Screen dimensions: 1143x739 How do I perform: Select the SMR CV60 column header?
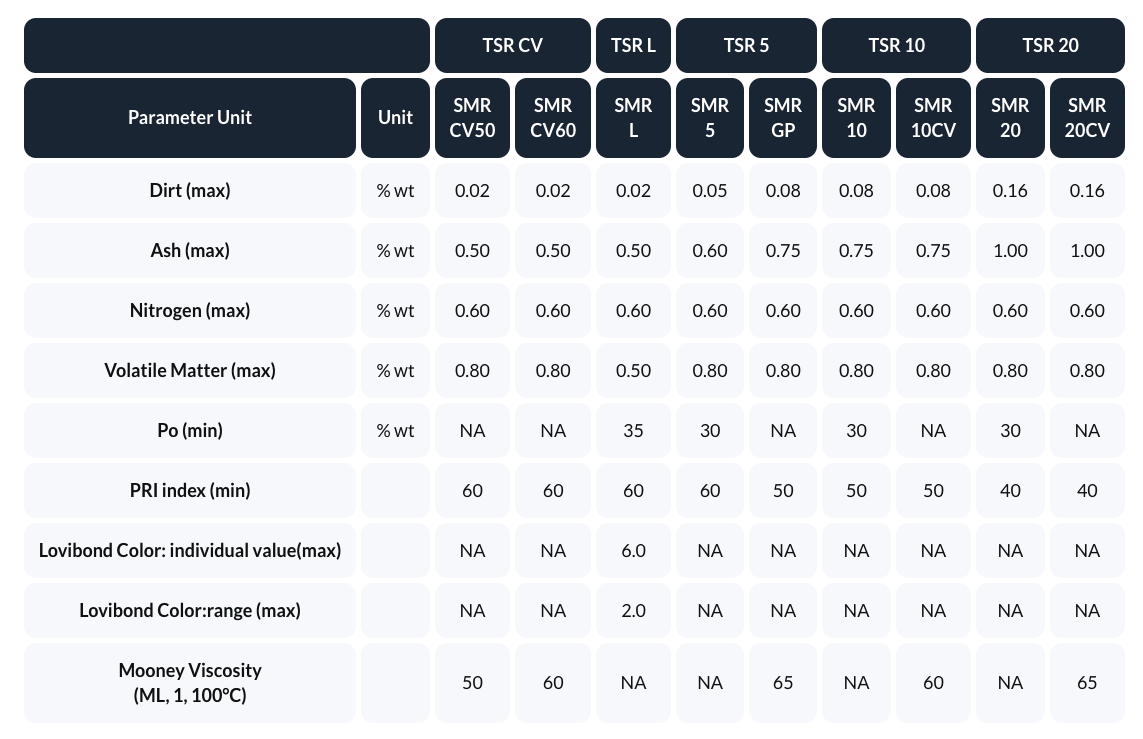(x=553, y=117)
